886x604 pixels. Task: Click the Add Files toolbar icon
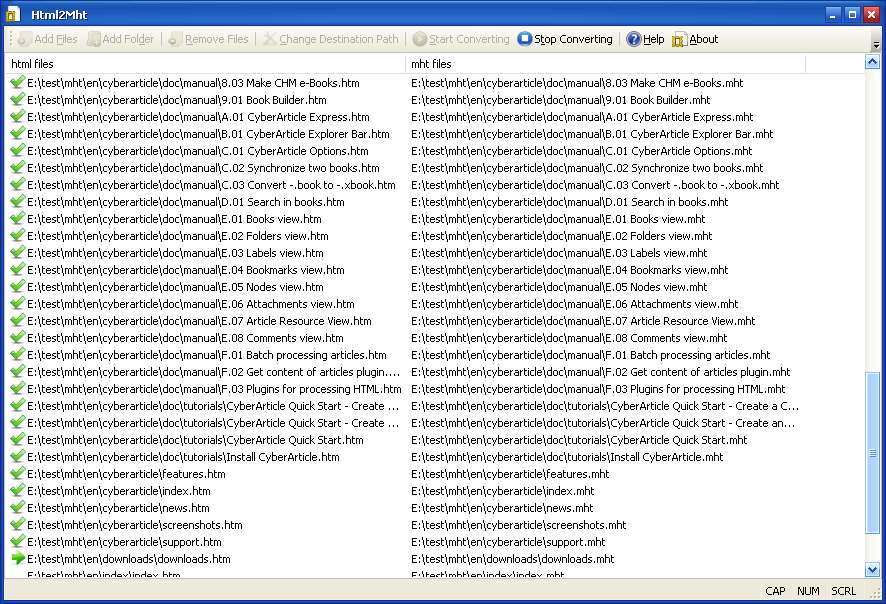25,39
